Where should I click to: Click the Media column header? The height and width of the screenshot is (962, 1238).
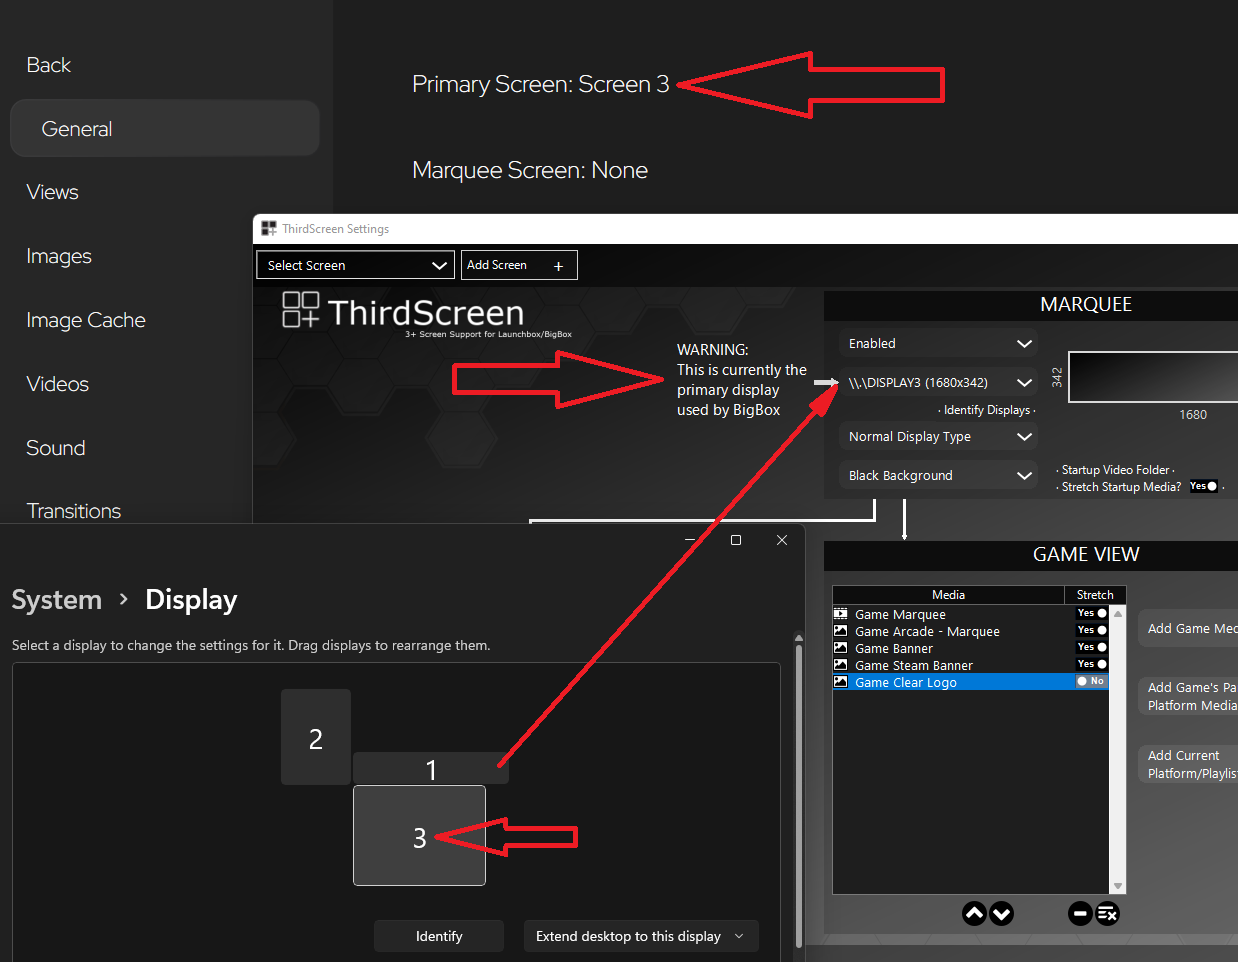point(948,595)
